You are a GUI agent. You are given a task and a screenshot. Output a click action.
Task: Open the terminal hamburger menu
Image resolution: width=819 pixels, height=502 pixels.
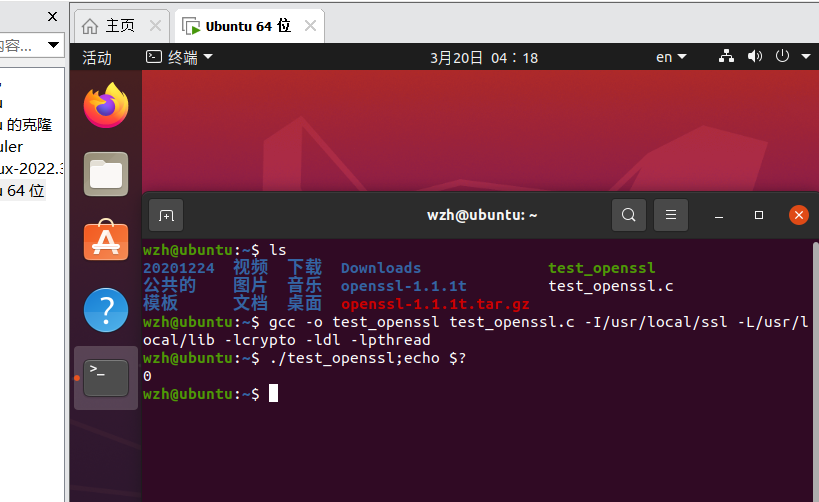671,215
